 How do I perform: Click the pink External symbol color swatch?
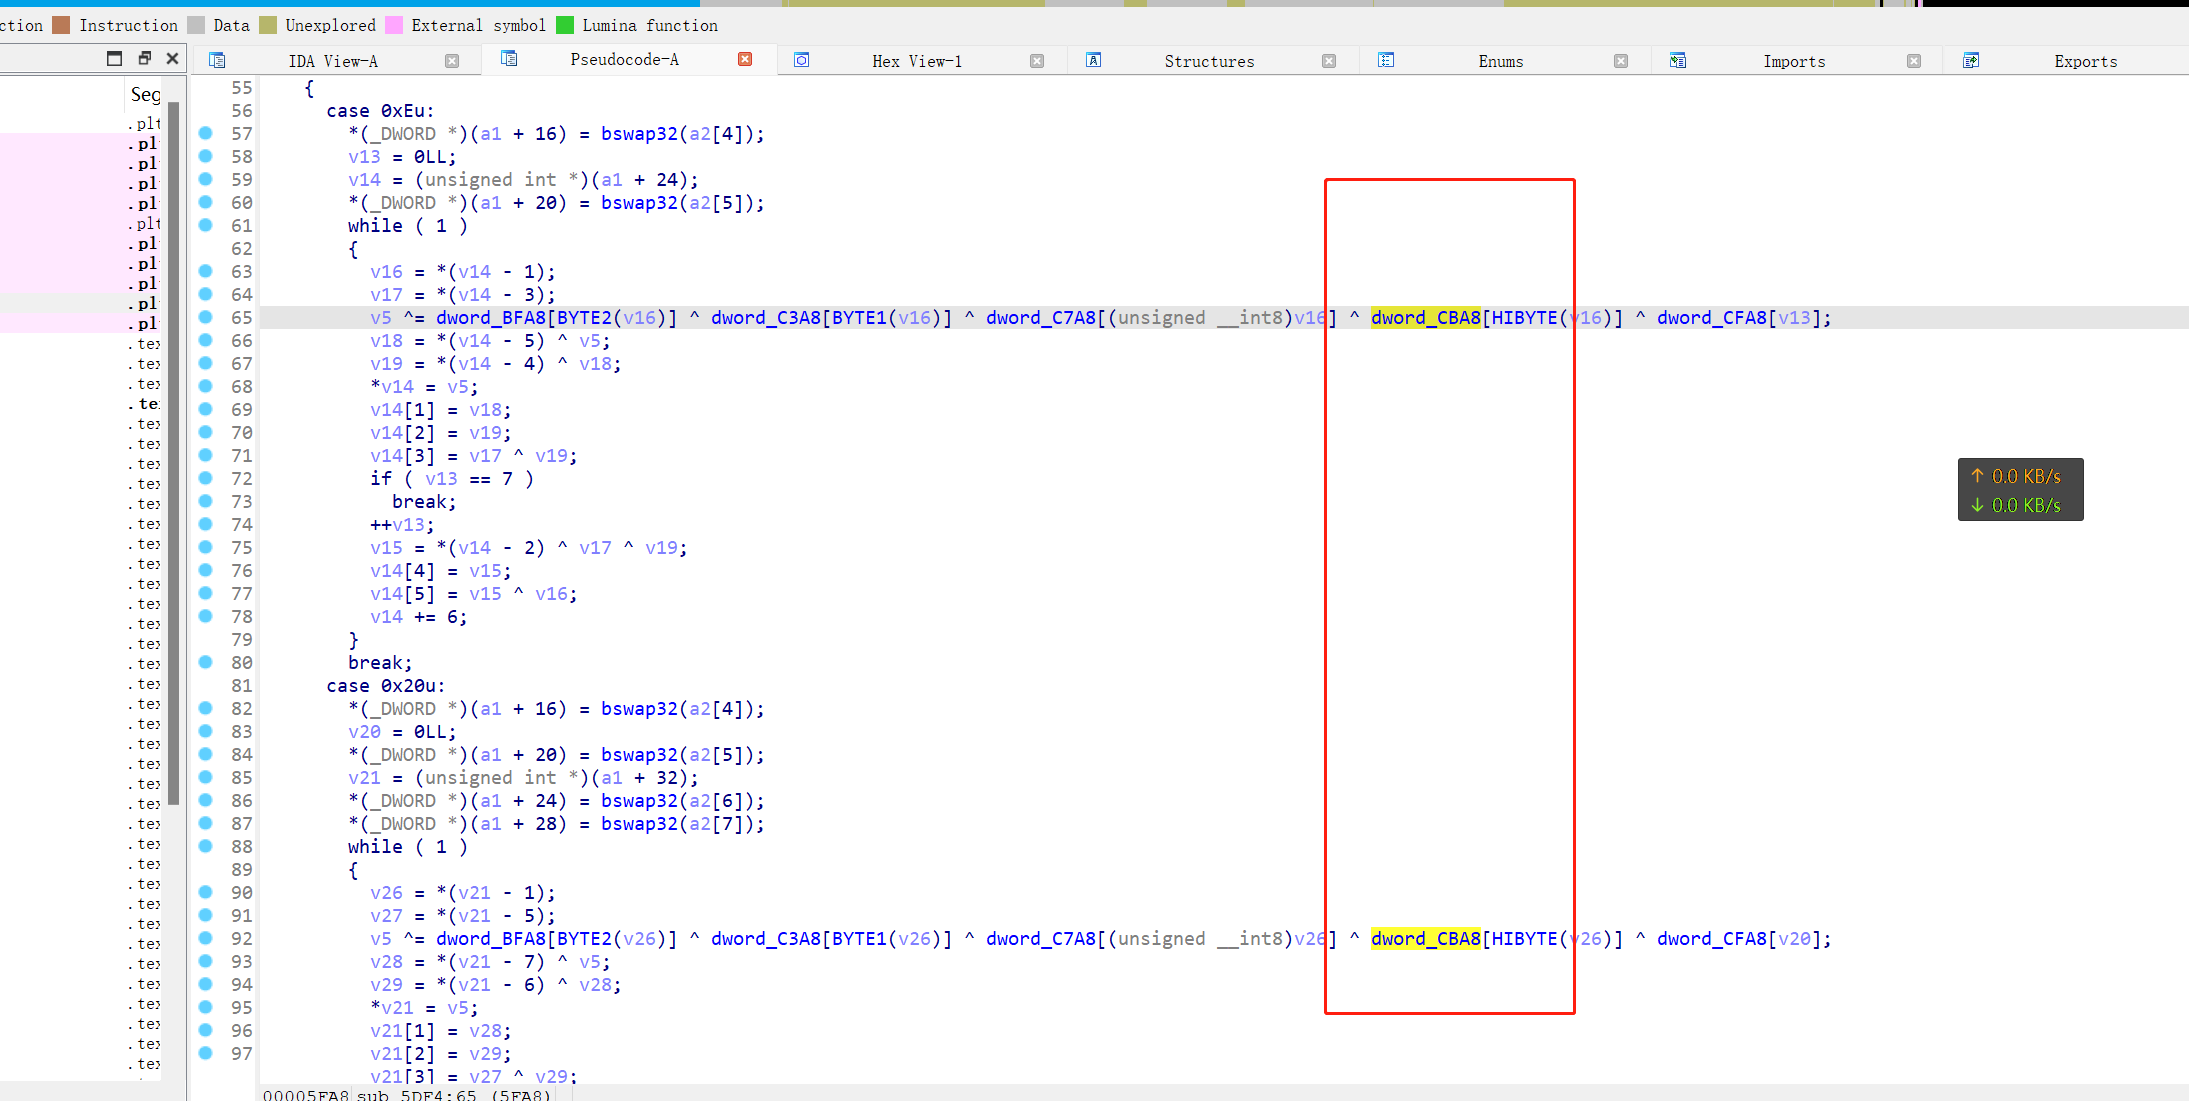[x=394, y=25]
